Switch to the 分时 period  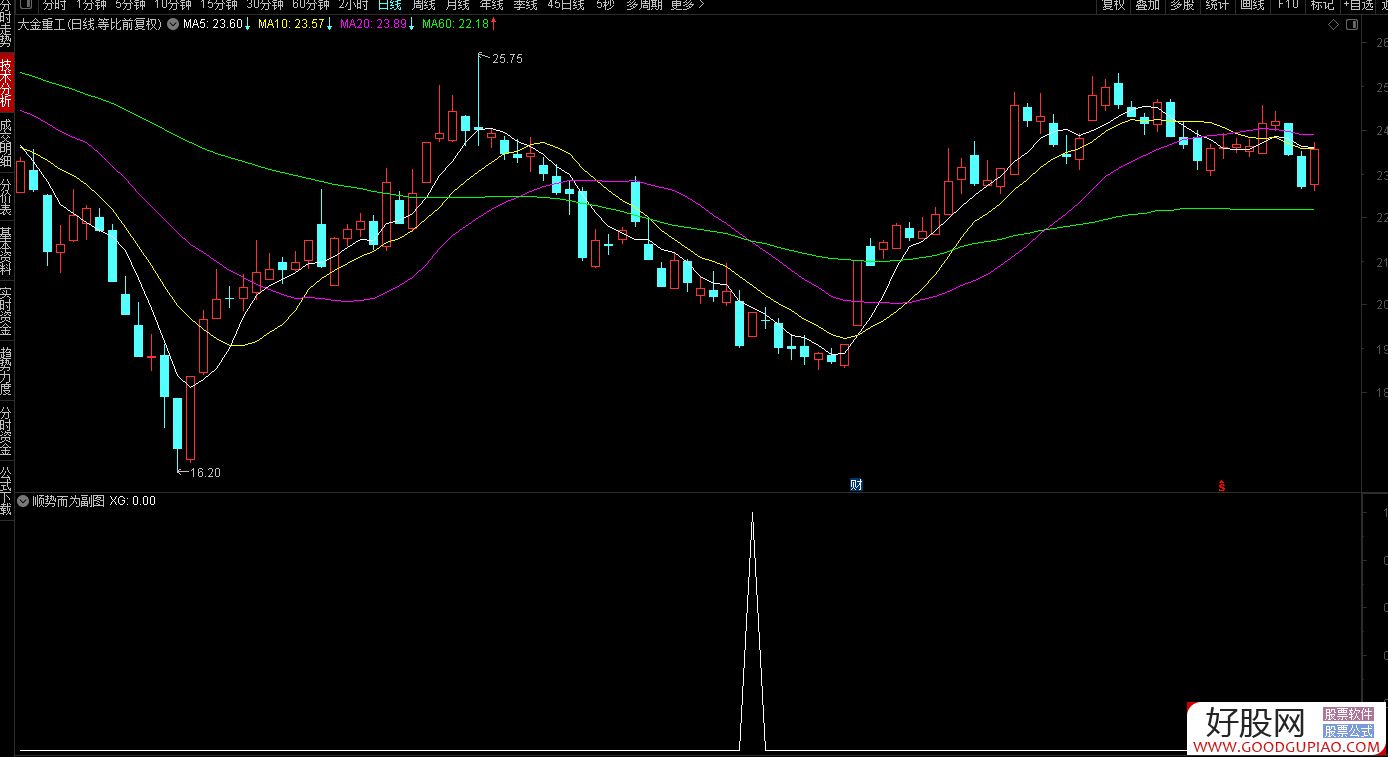pyautogui.click(x=54, y=5)
